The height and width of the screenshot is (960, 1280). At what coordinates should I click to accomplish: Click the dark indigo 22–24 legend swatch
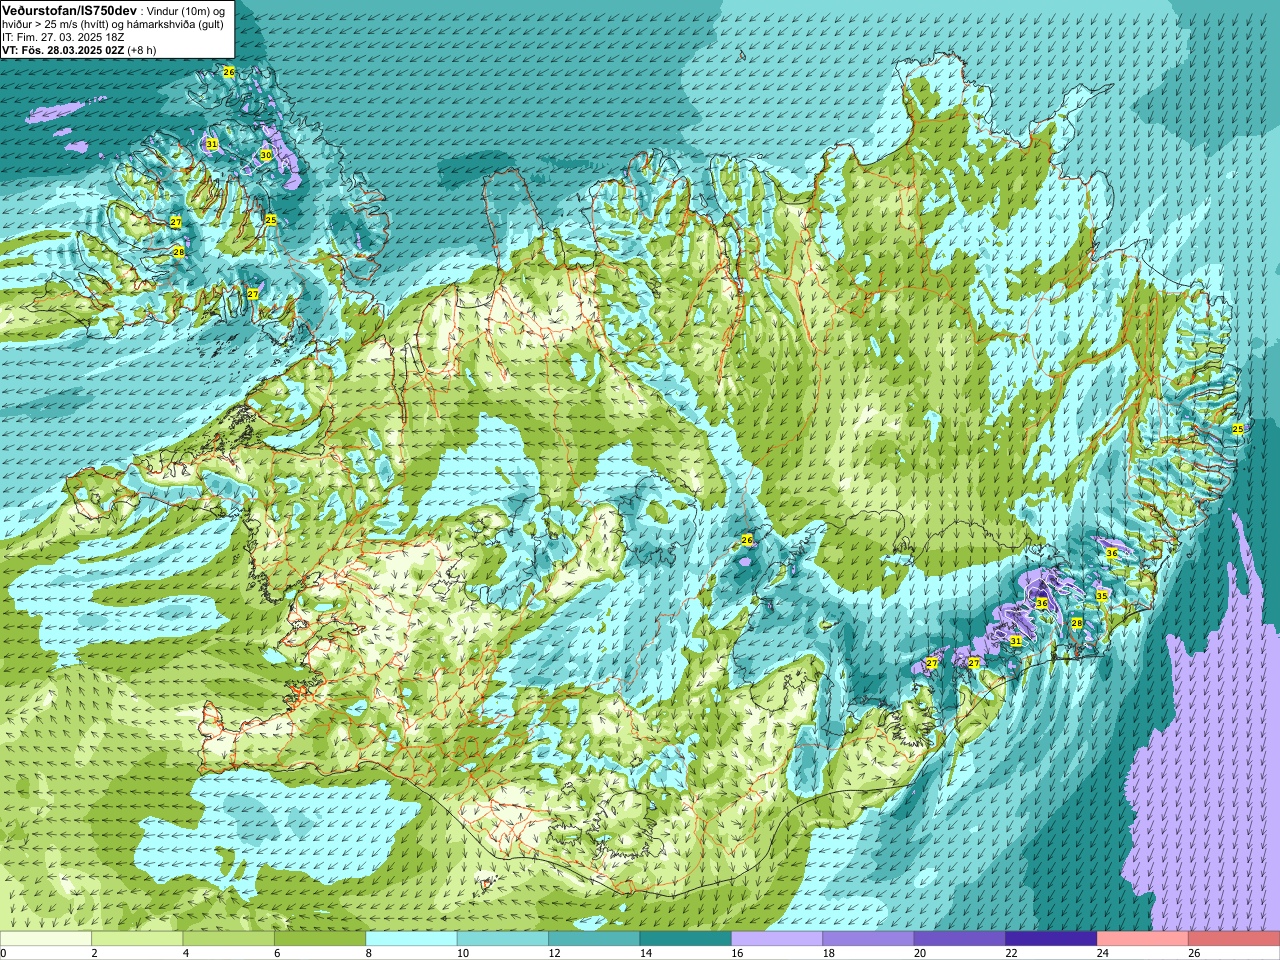(1052, 939)
